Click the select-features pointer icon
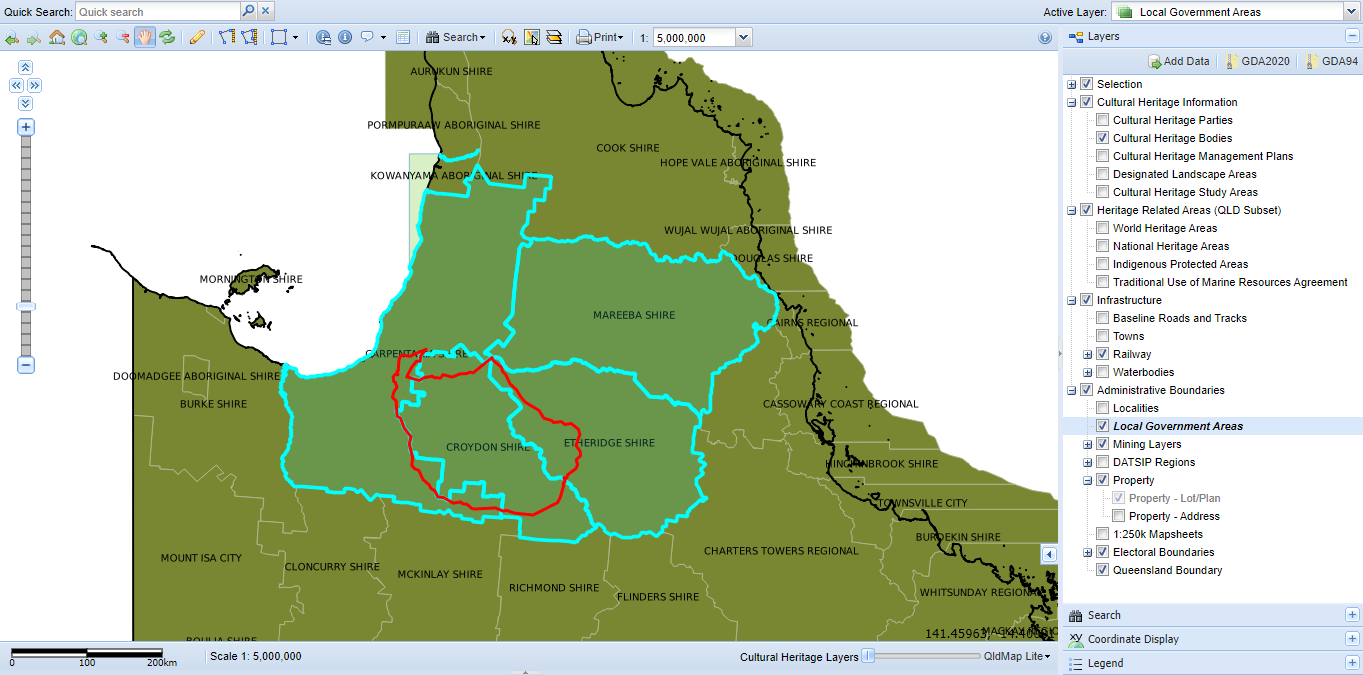Image resolution: width=1363 pixels, height=675 pixels. pyautogui.click(x=531, y=37)
